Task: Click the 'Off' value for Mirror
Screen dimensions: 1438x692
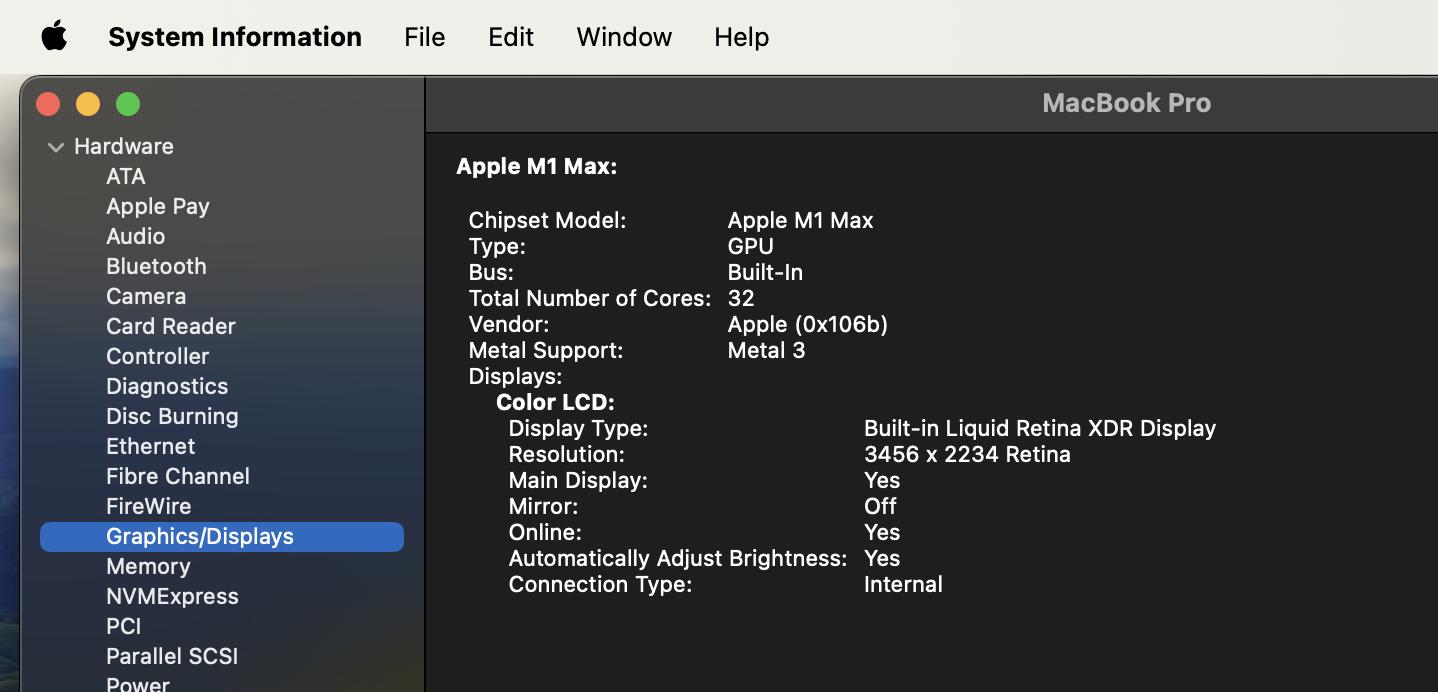Action: (881, 506)
